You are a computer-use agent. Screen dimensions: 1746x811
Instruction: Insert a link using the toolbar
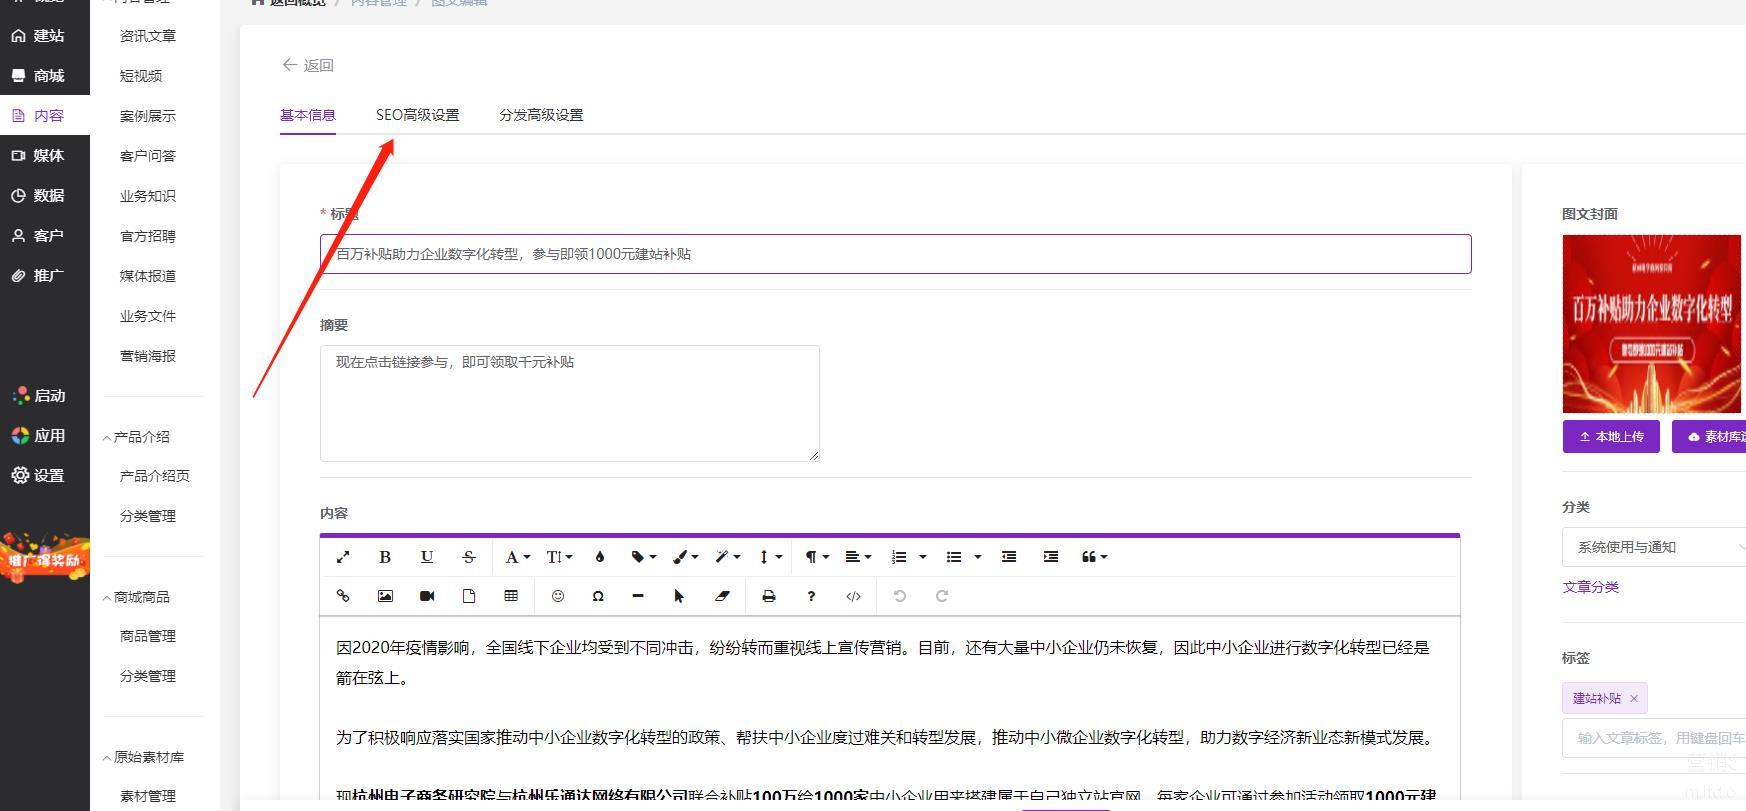tap(343, 596)
